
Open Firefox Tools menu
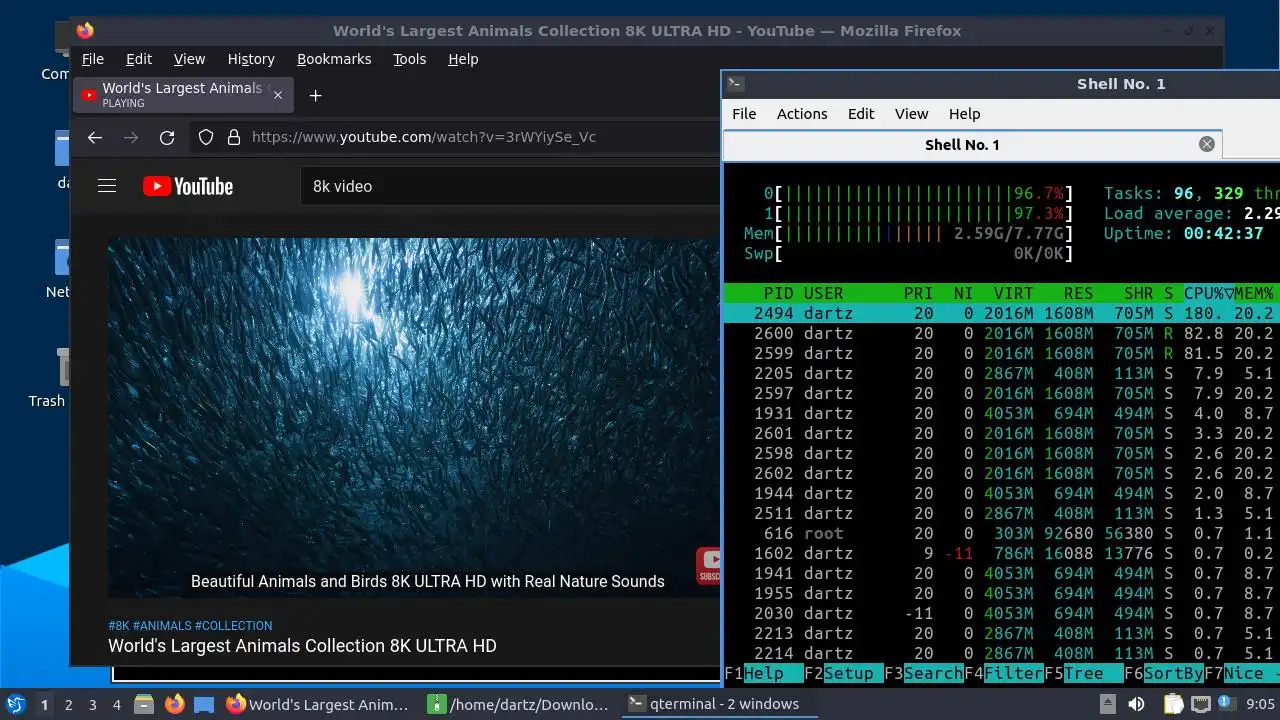pyautogui.click(x=409, y=59)
